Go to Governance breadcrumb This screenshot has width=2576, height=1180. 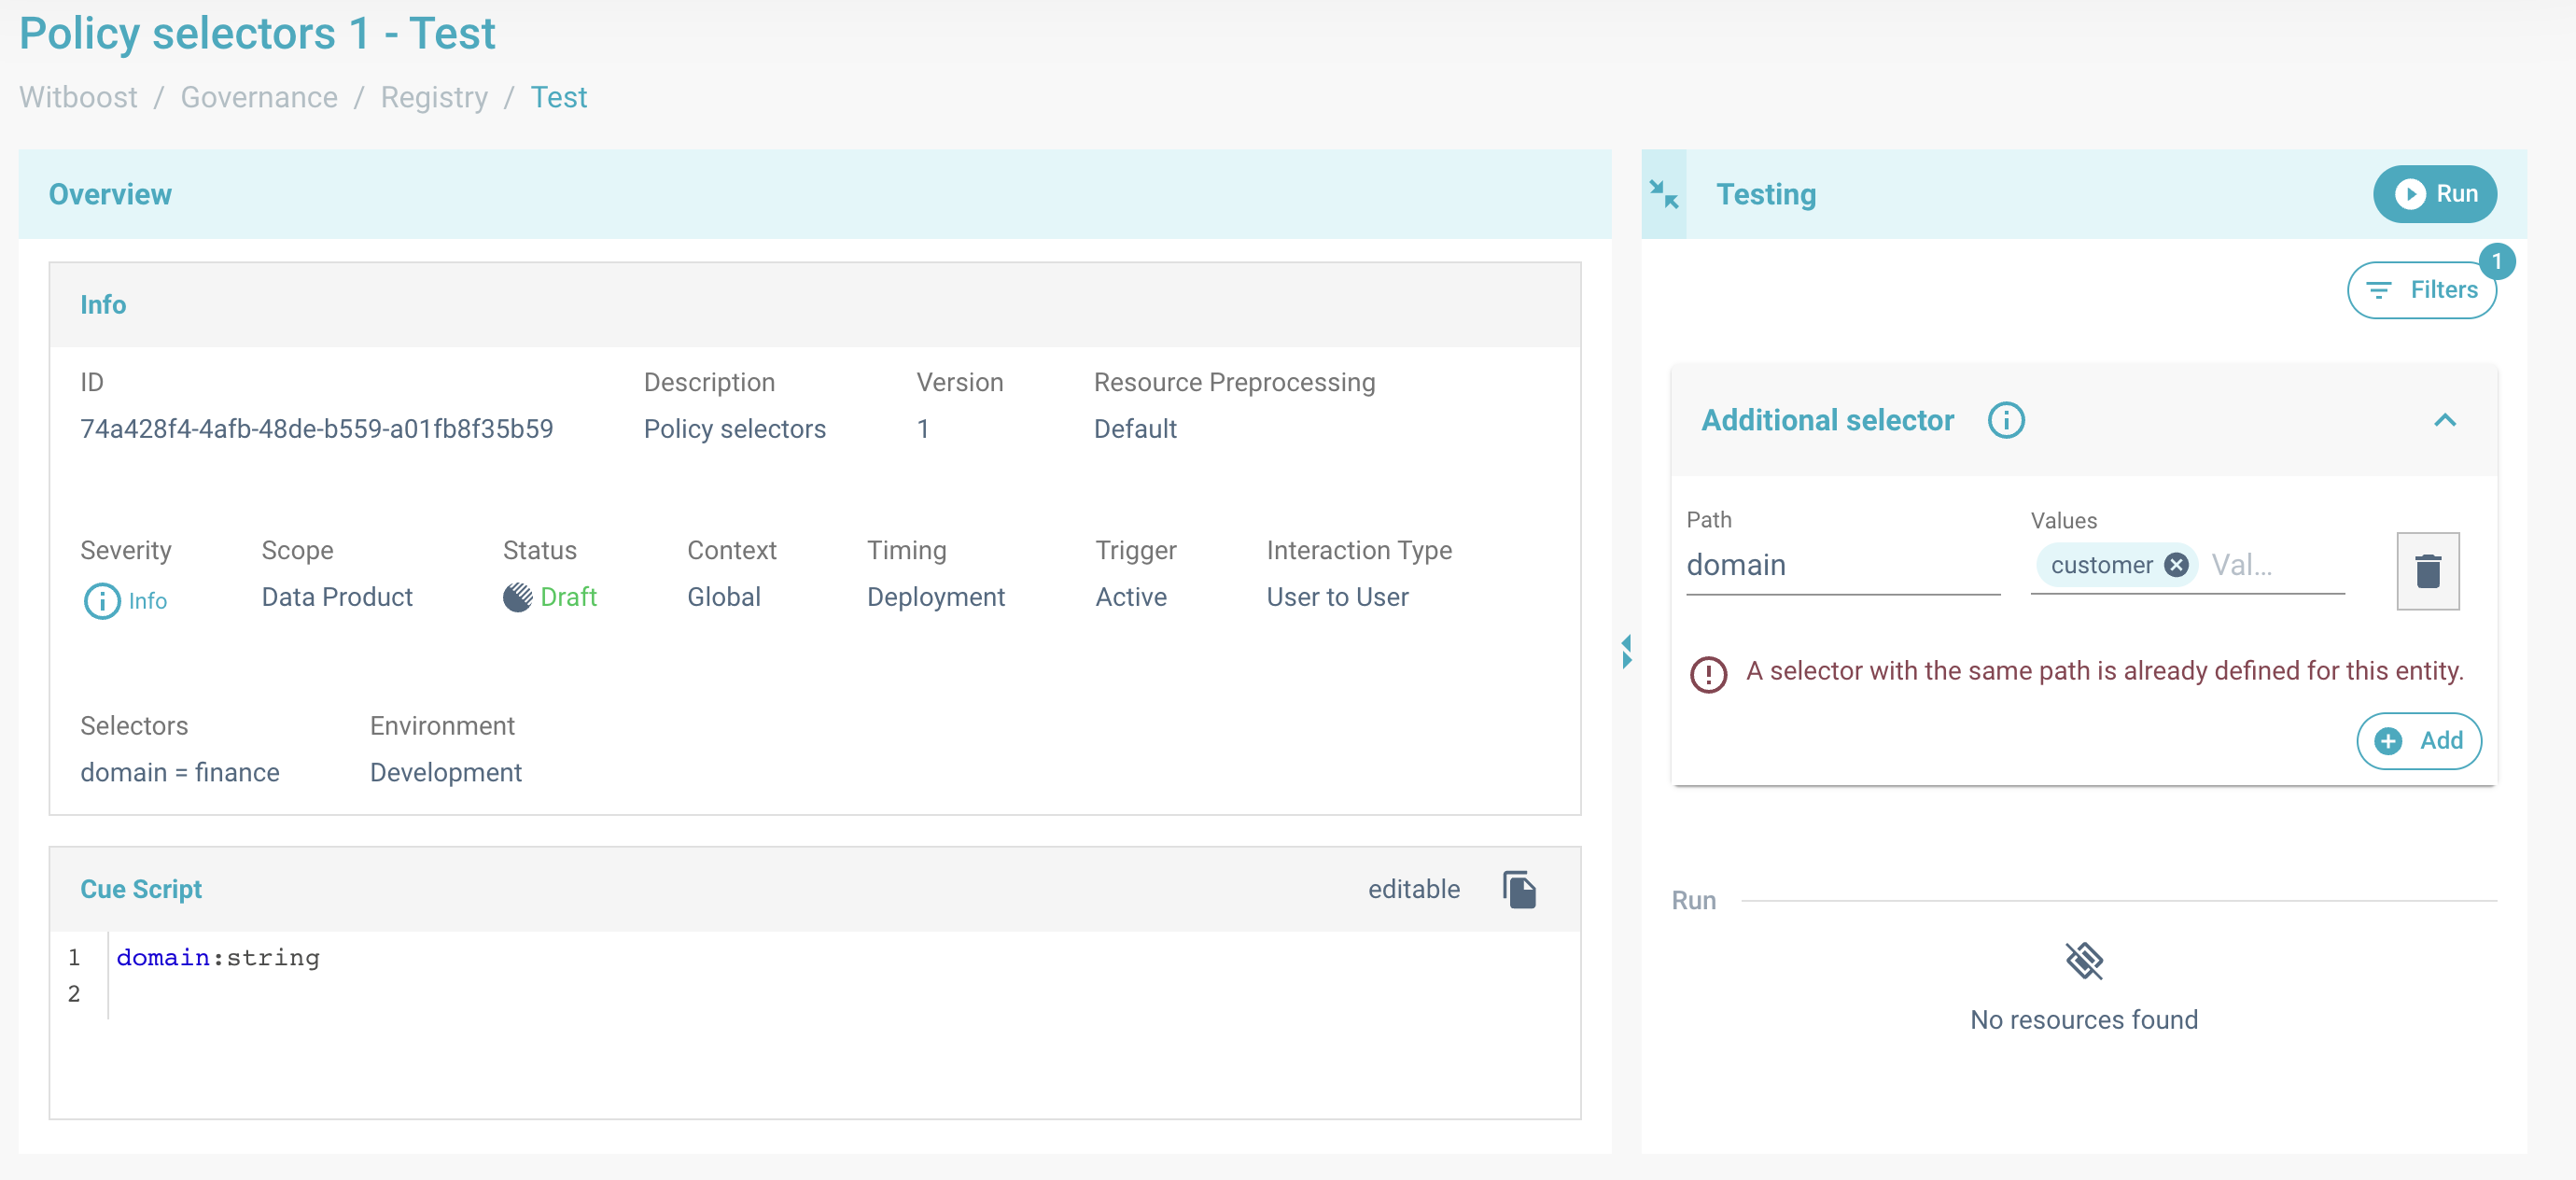tap(259, 97)
